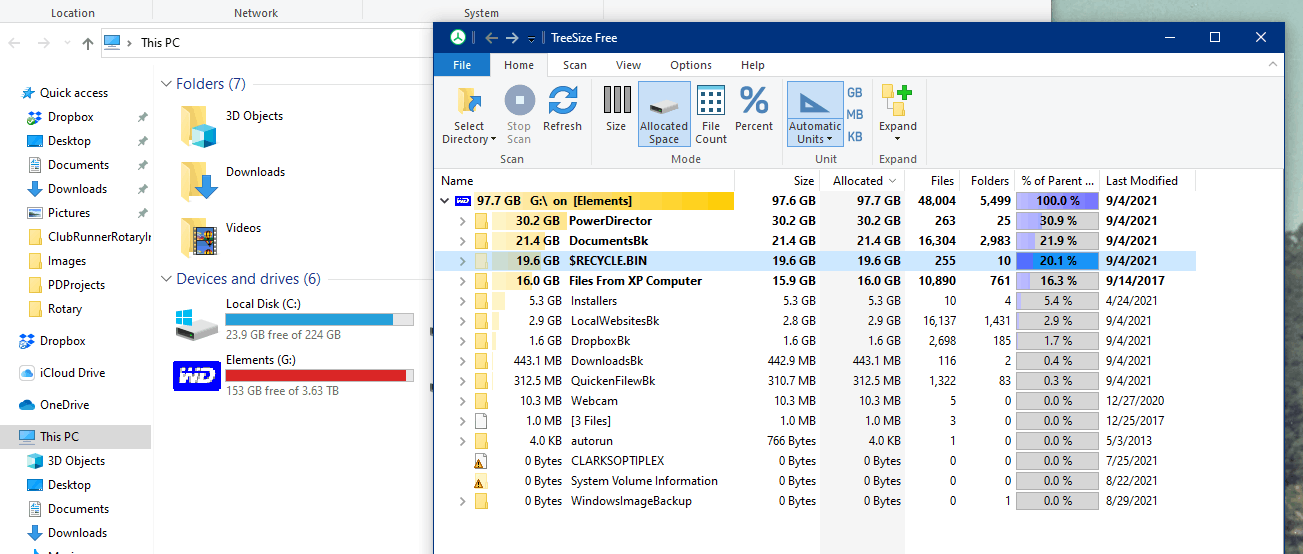Expand the LocalWebsitesBk folder node

462,321
